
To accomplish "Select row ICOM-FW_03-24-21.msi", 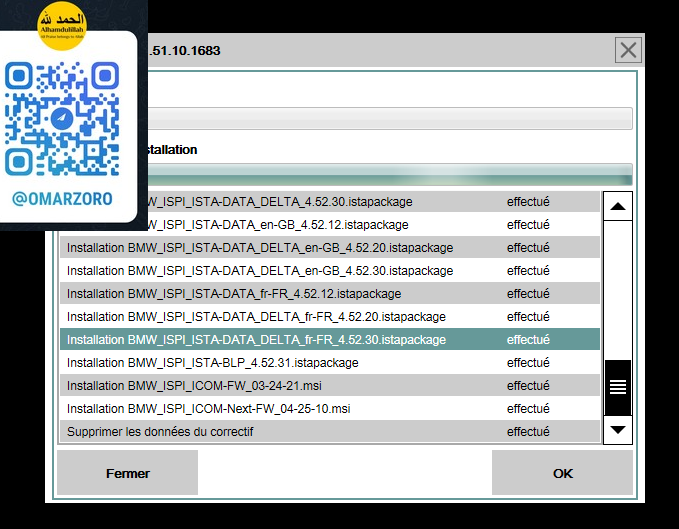I will pos(330,385).
